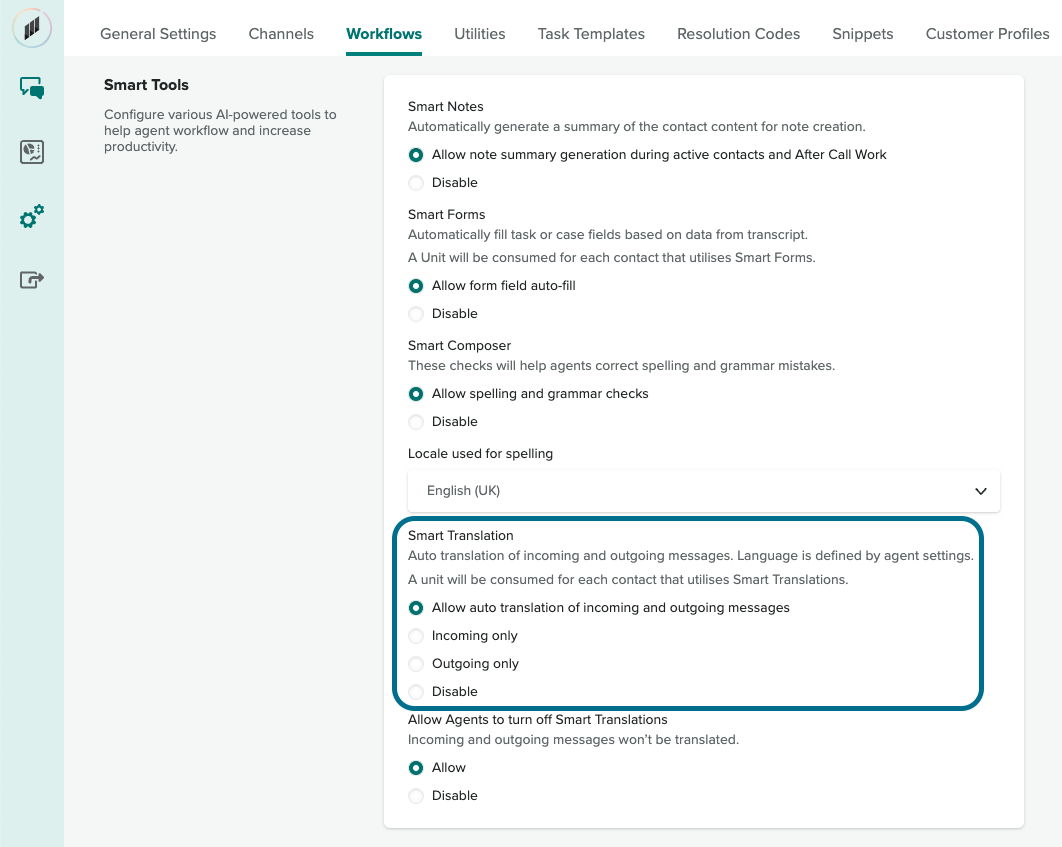Select Disable under Smart Notes
The image size is (1062, 847).
click(416, 183)
